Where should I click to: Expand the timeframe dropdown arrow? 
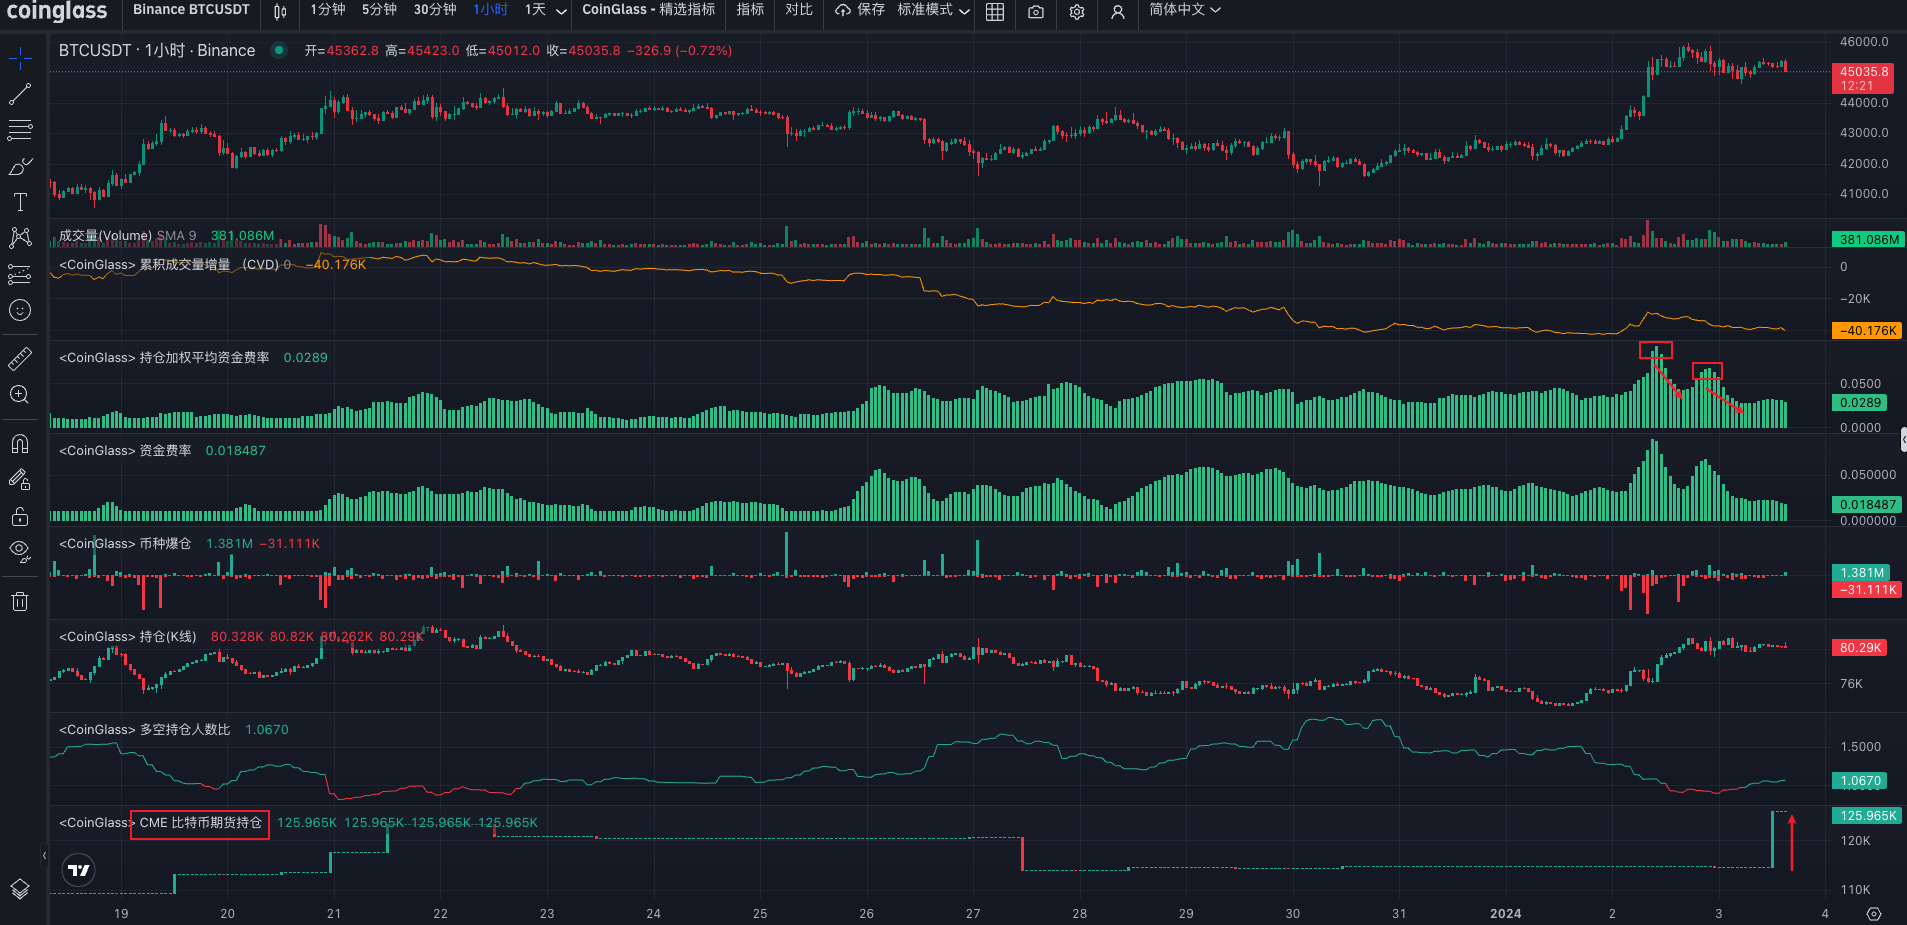[x=562, y=11]
